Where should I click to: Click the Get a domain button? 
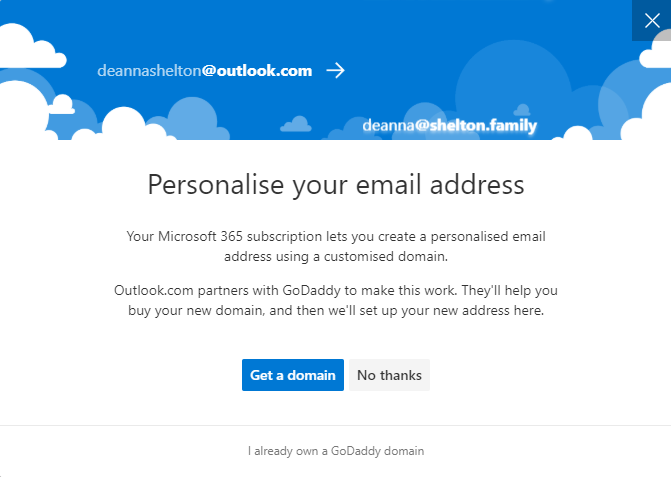[x=293, y=375]
